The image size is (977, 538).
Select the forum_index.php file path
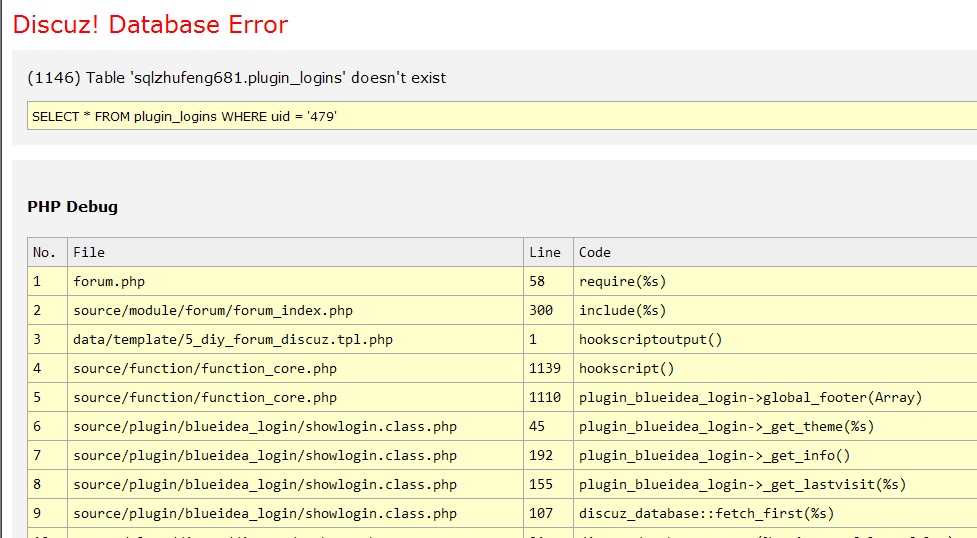click(x=213, y=310)
